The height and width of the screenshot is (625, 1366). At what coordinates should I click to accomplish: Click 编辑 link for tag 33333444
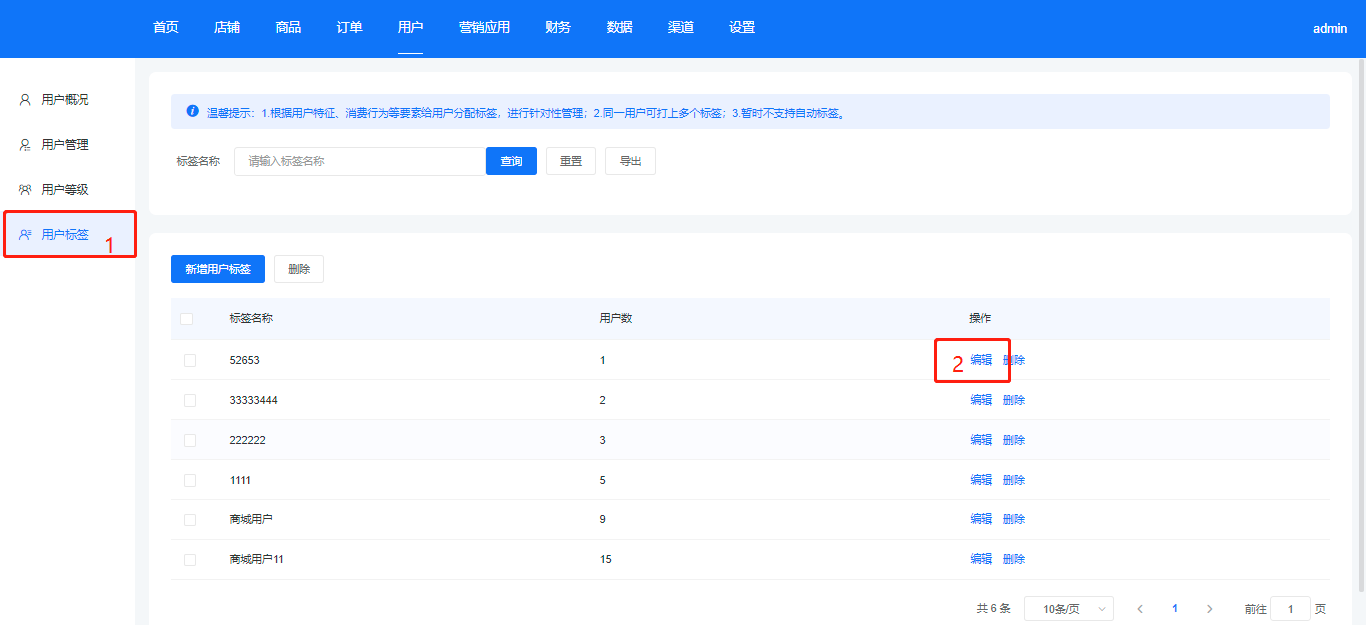pyautogui.click(x=981, y=400)
